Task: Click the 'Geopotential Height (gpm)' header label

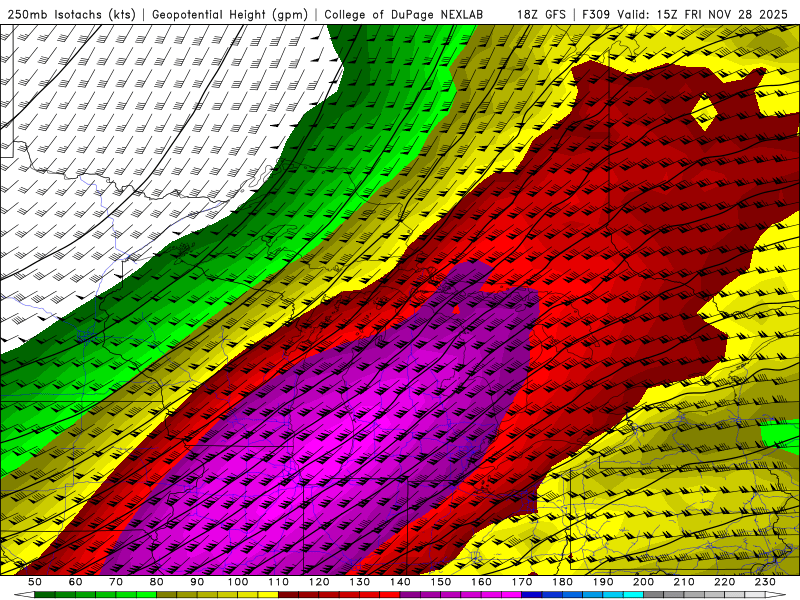Action: click(230, 14)
